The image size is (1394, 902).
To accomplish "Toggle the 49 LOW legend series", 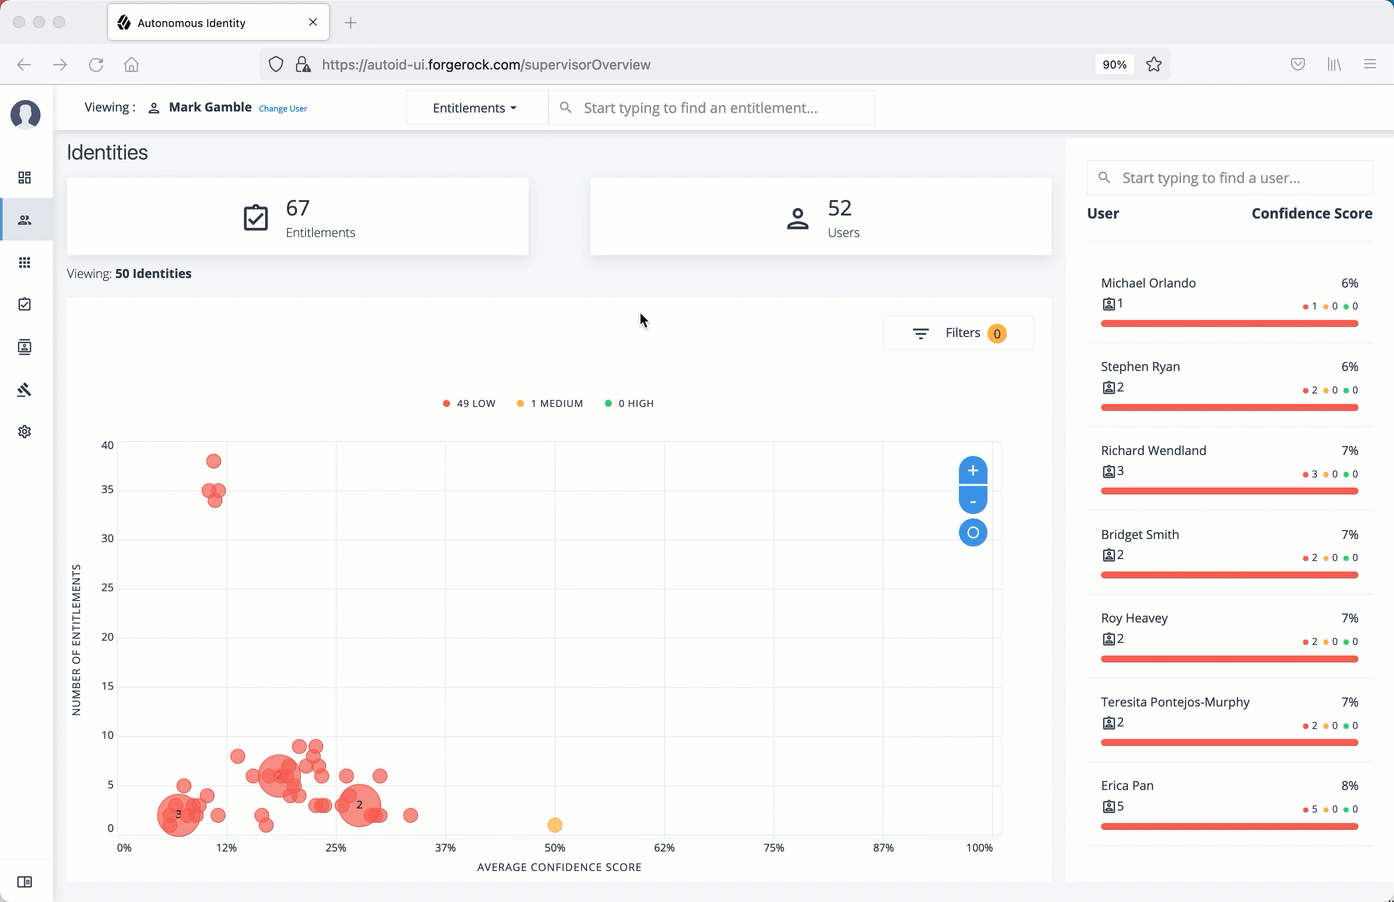I will (469, 404).
